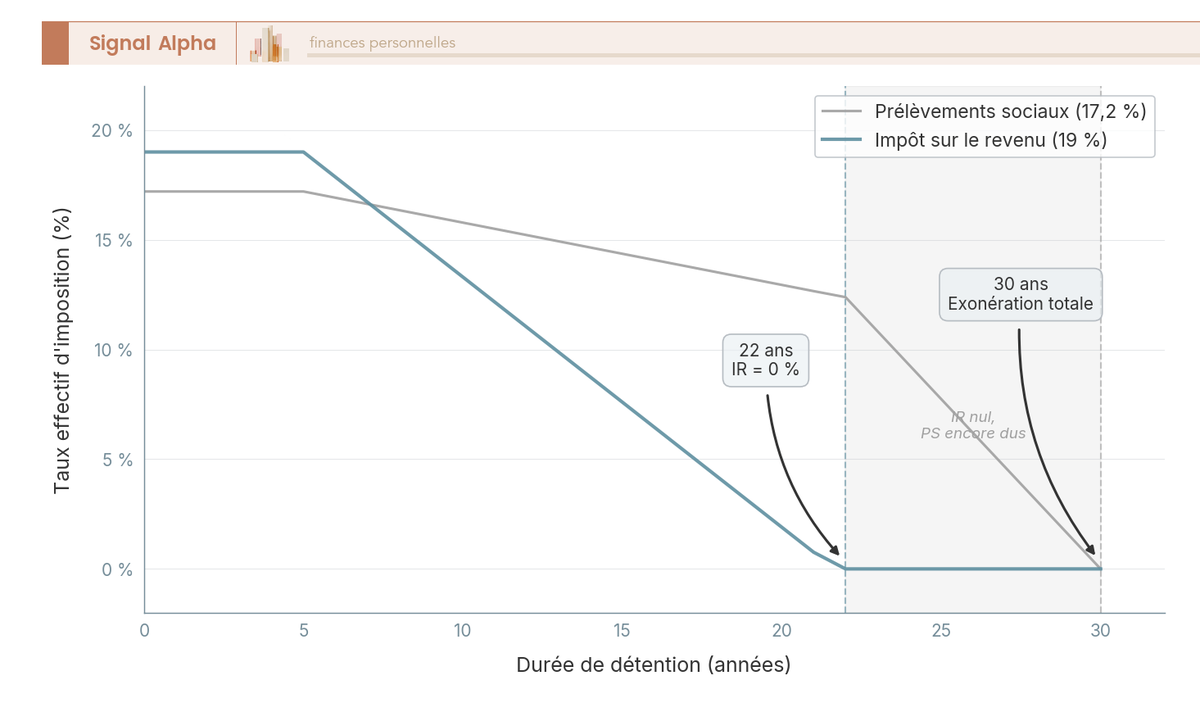
Task: Click the orange square beside Signal Alpha
Action: [x=55, y=43]
